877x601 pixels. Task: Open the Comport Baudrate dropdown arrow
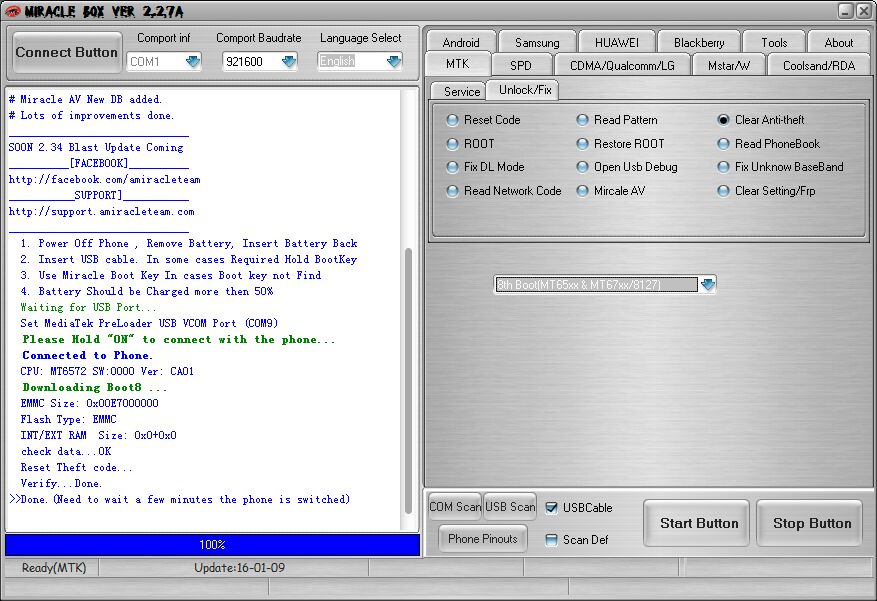tap(289, 61)
